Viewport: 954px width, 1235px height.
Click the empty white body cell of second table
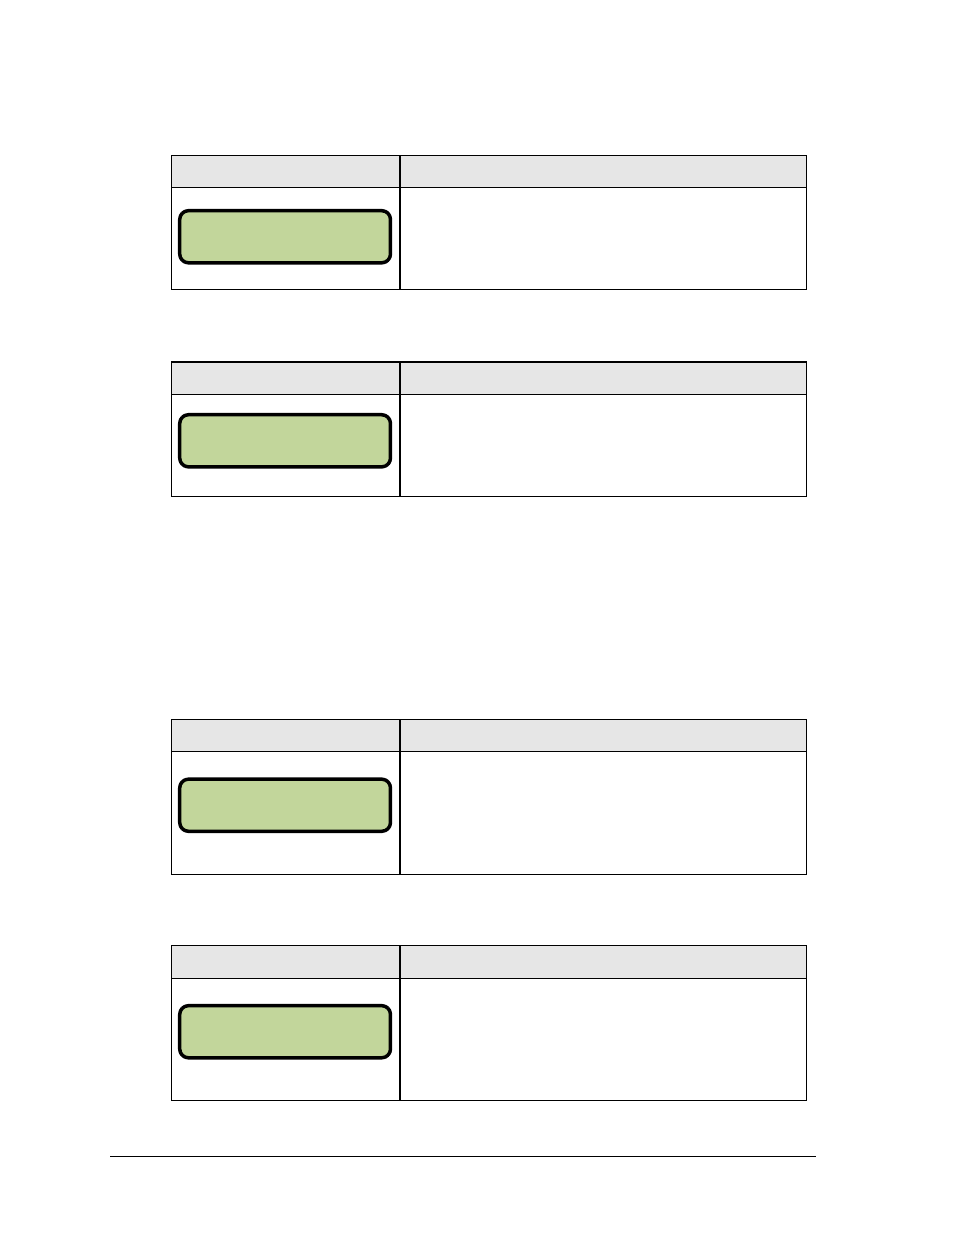[x=603, y=446]
